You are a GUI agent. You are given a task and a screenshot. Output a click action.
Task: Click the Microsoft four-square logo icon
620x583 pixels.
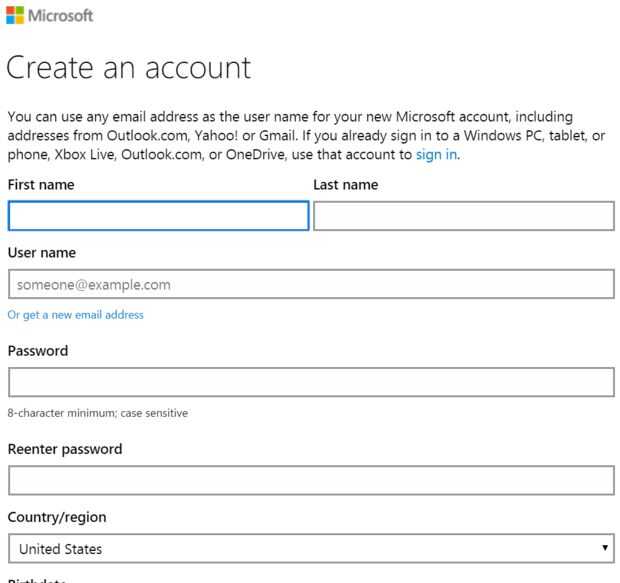(x=16, y=16)
